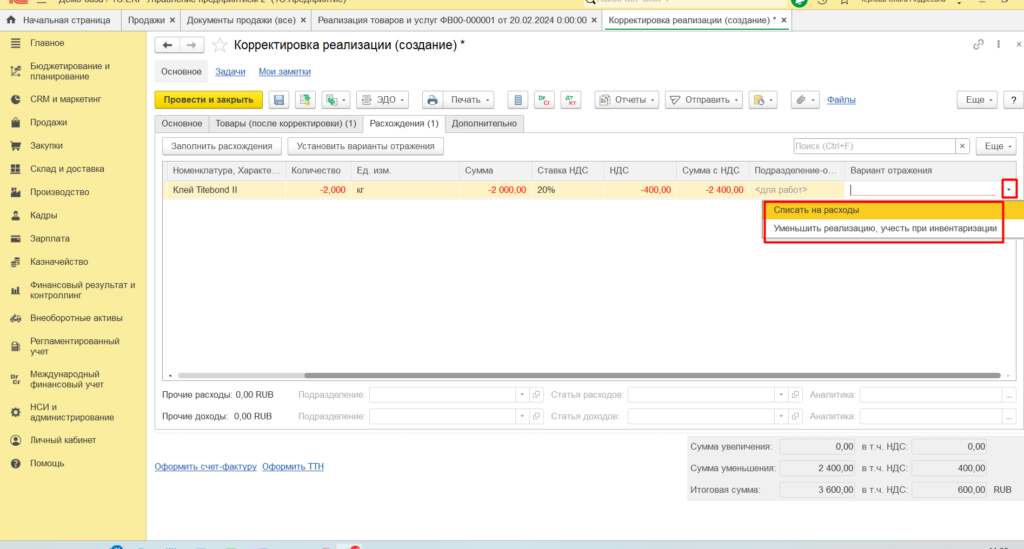Click the paperclip attachments icon
The height and width of the screenshot is (549, 1024).
805,100
